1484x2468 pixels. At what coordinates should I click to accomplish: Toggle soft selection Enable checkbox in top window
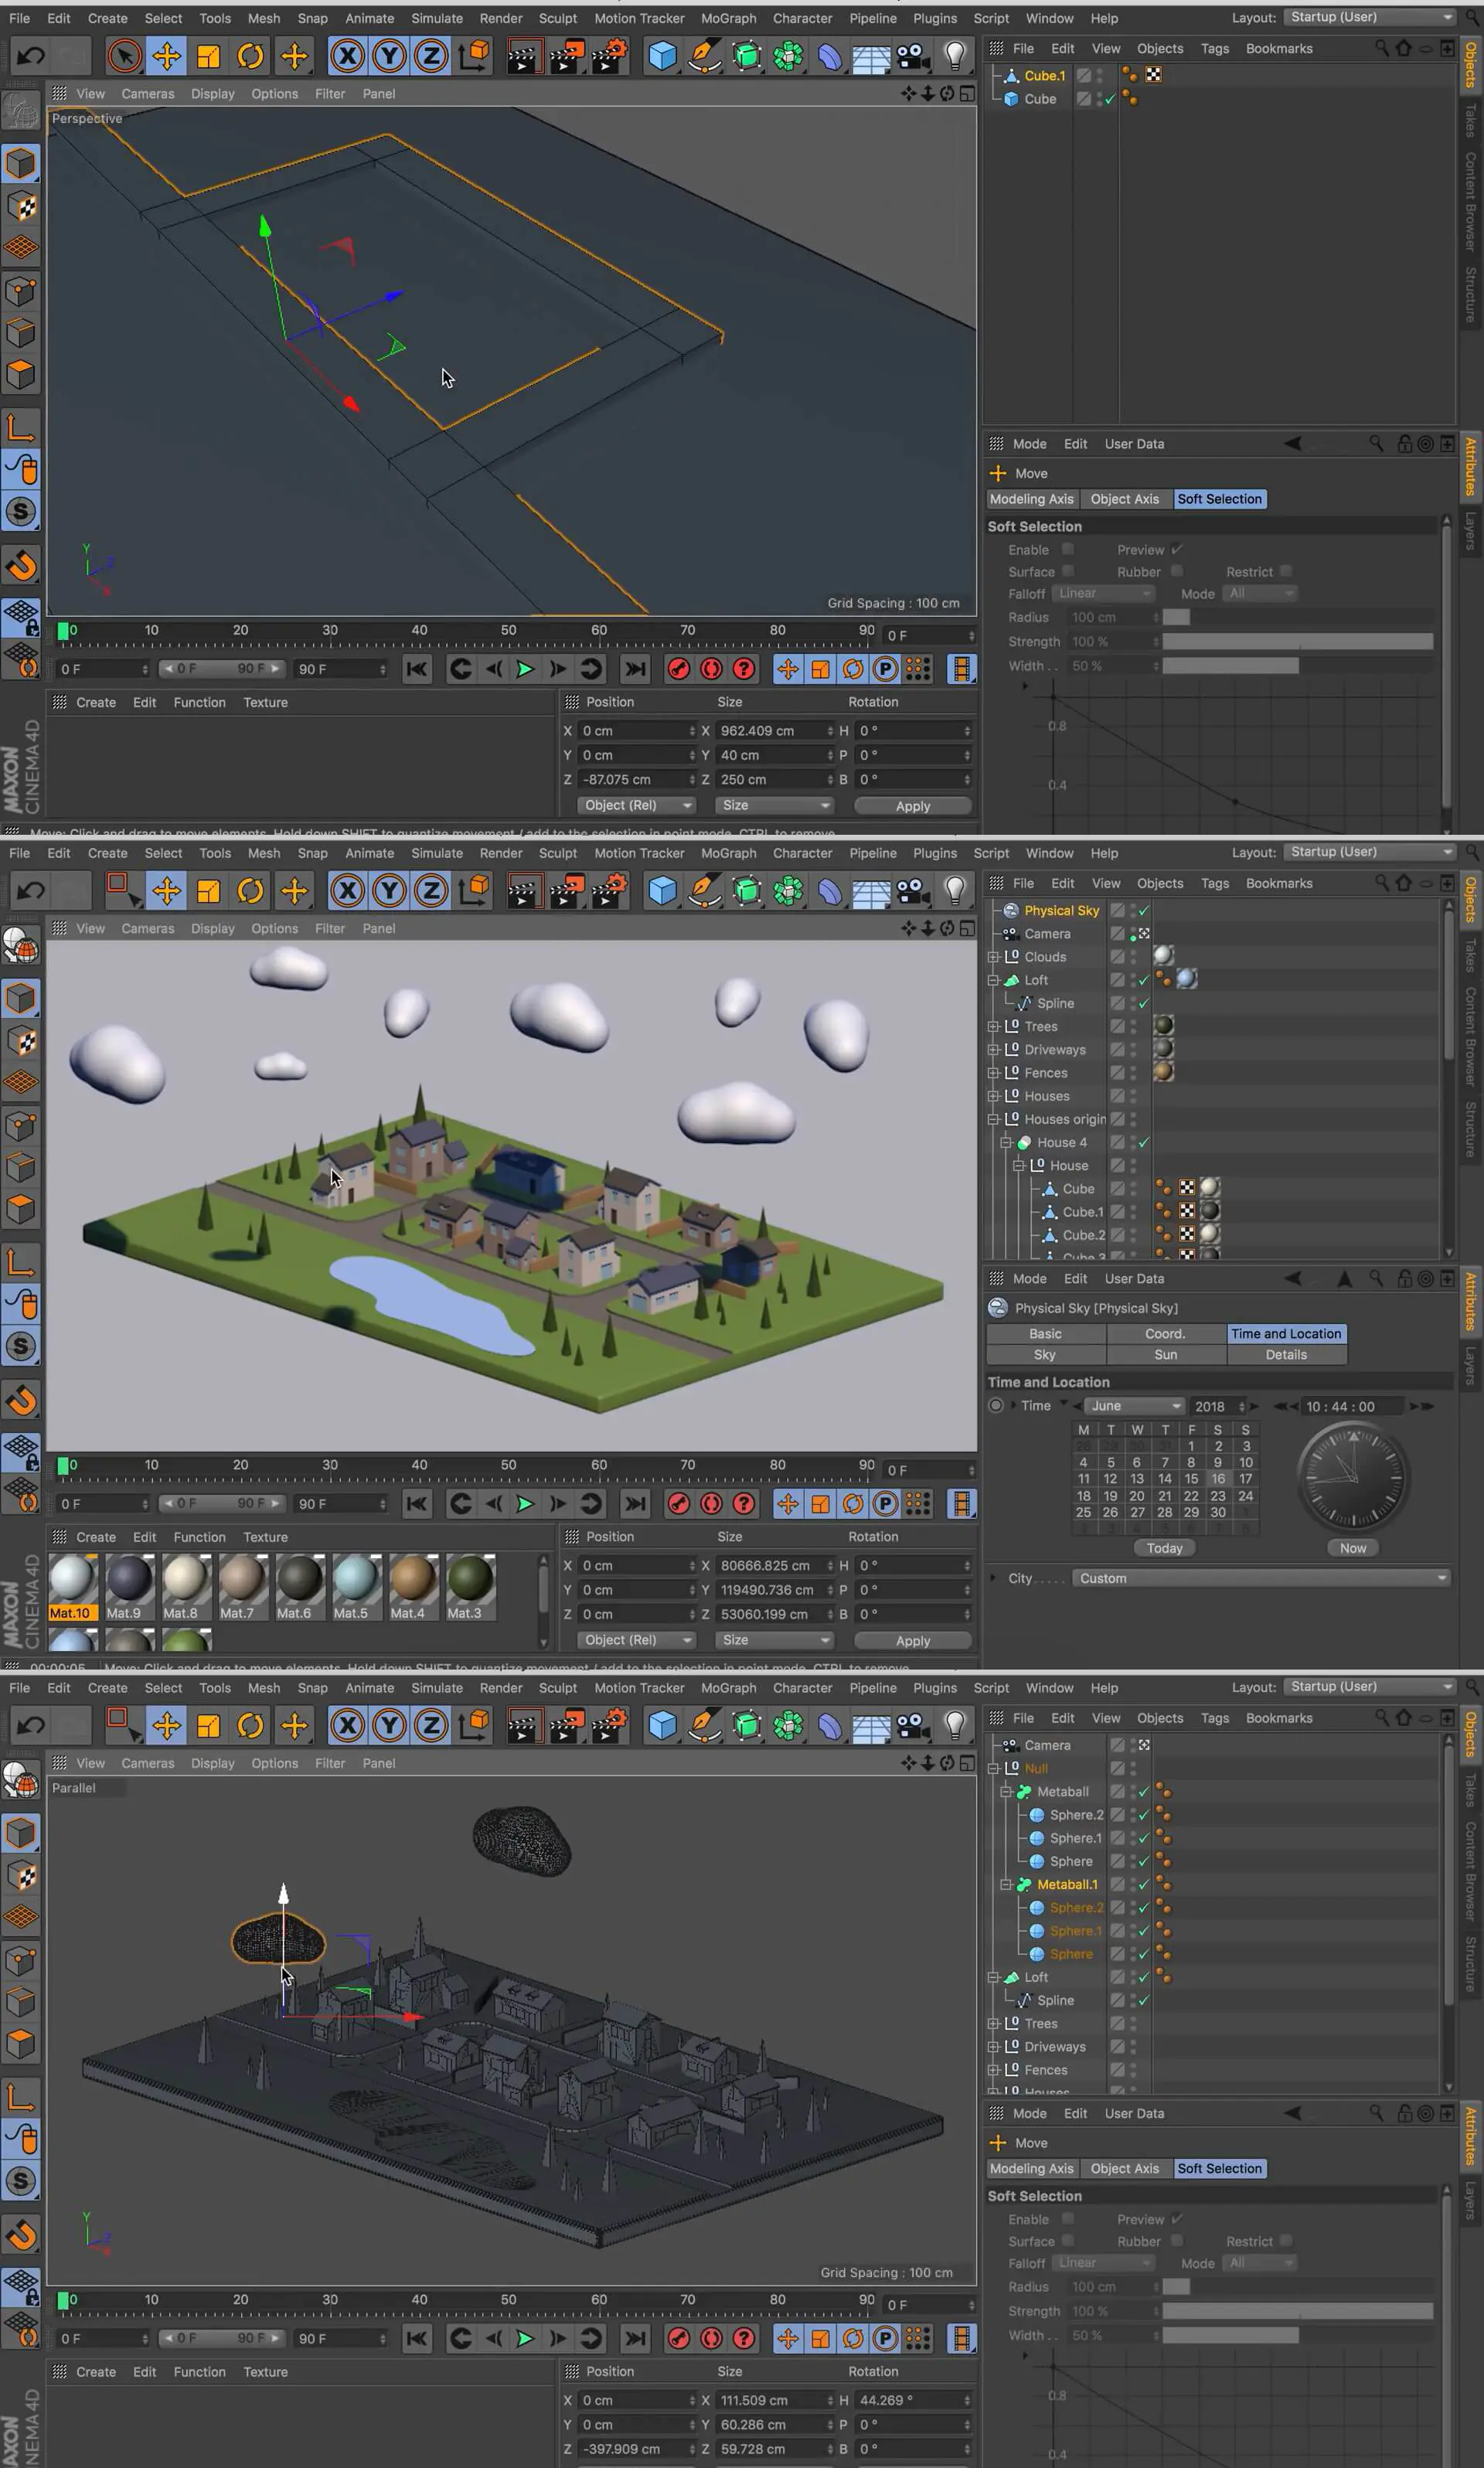click(1068, 549)
